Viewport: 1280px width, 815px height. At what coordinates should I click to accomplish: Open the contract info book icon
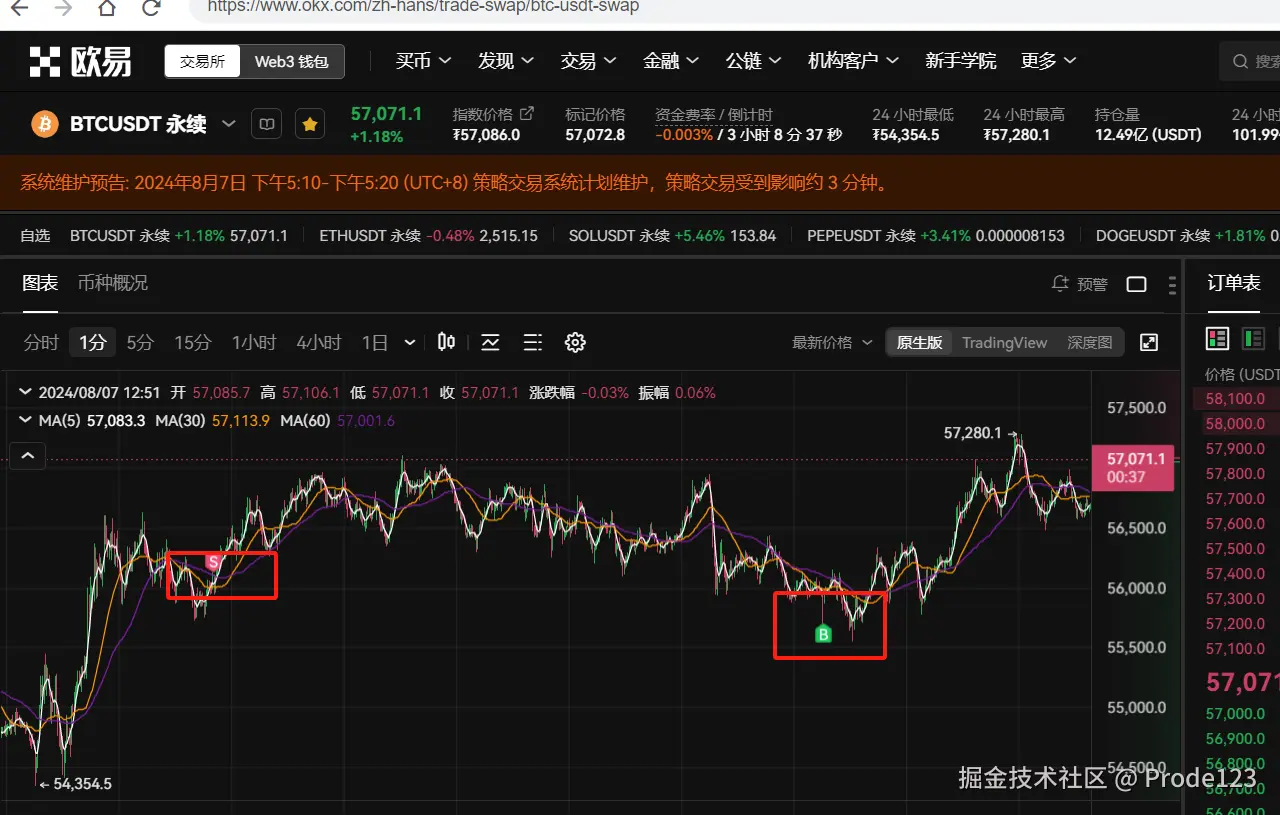266,124
